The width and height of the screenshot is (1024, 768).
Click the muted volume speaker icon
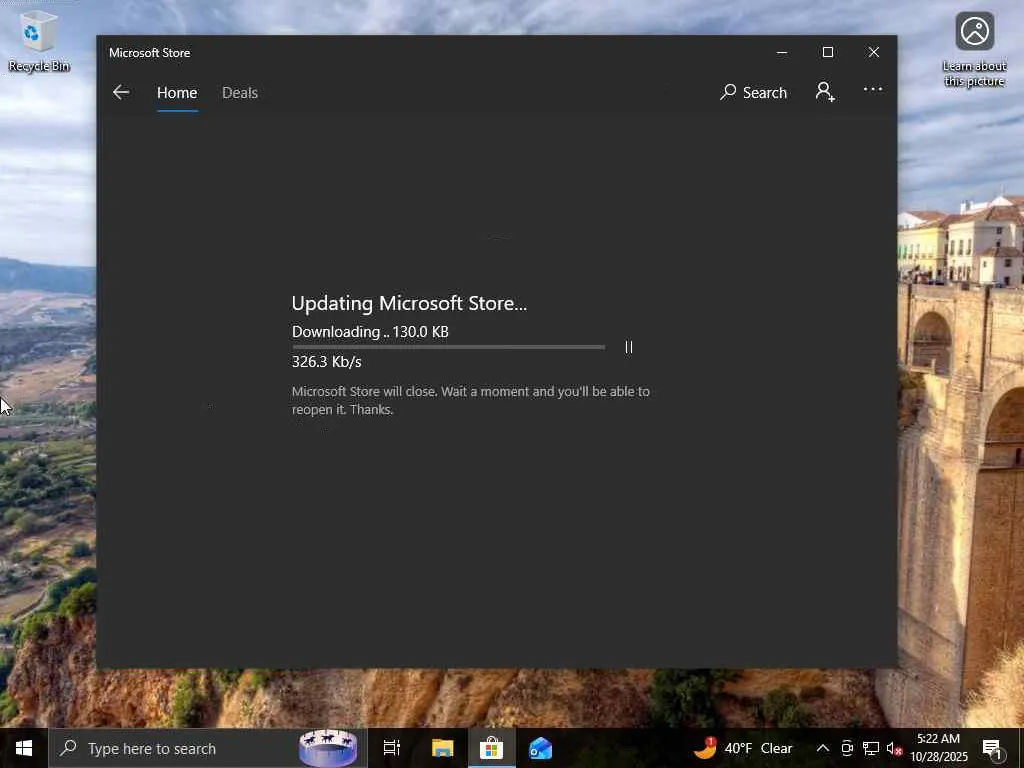894,748
